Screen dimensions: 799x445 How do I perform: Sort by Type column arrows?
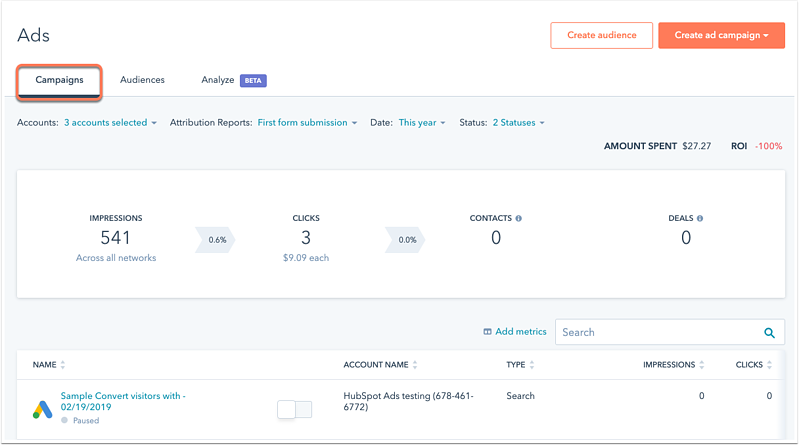coord(532,366)
